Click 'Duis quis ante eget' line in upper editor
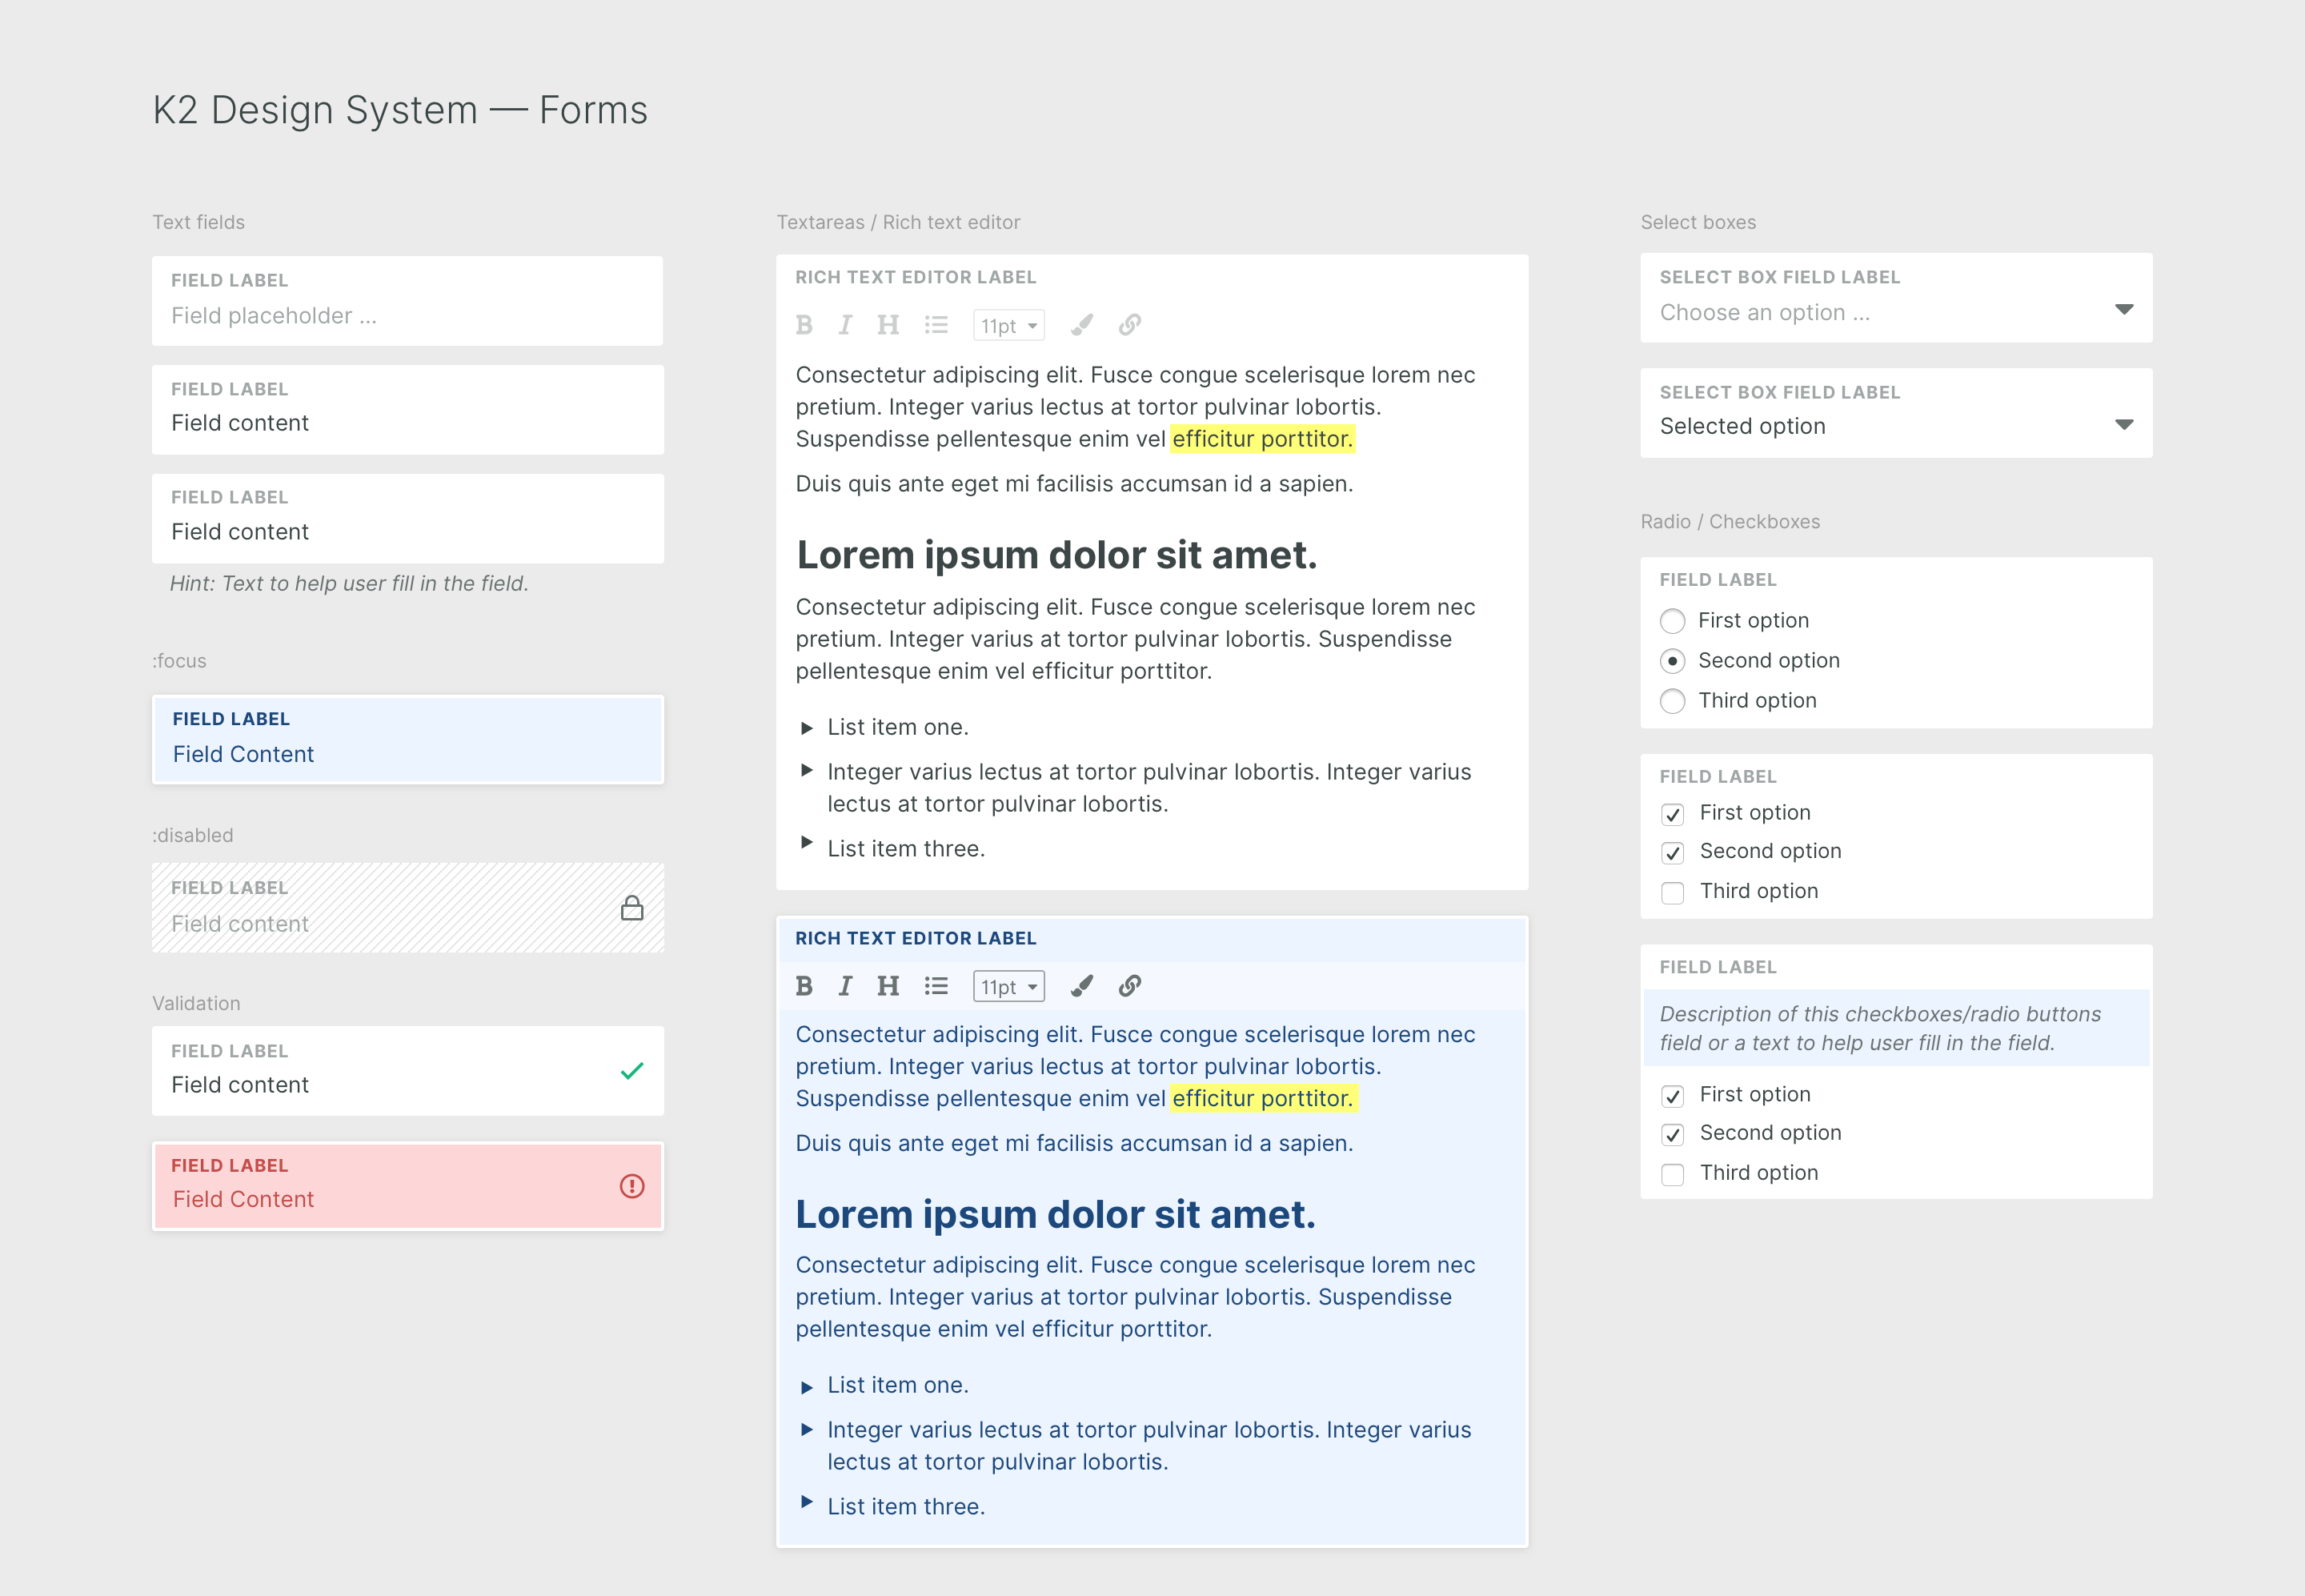 coord(1074,484)
